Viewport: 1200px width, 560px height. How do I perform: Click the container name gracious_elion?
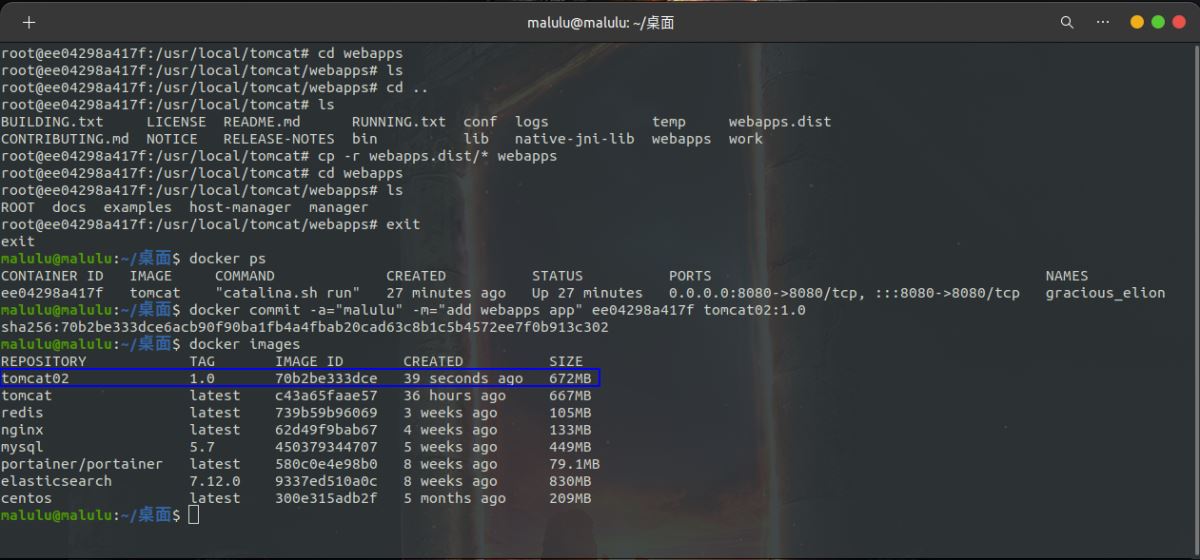(x=1105, y=292)
